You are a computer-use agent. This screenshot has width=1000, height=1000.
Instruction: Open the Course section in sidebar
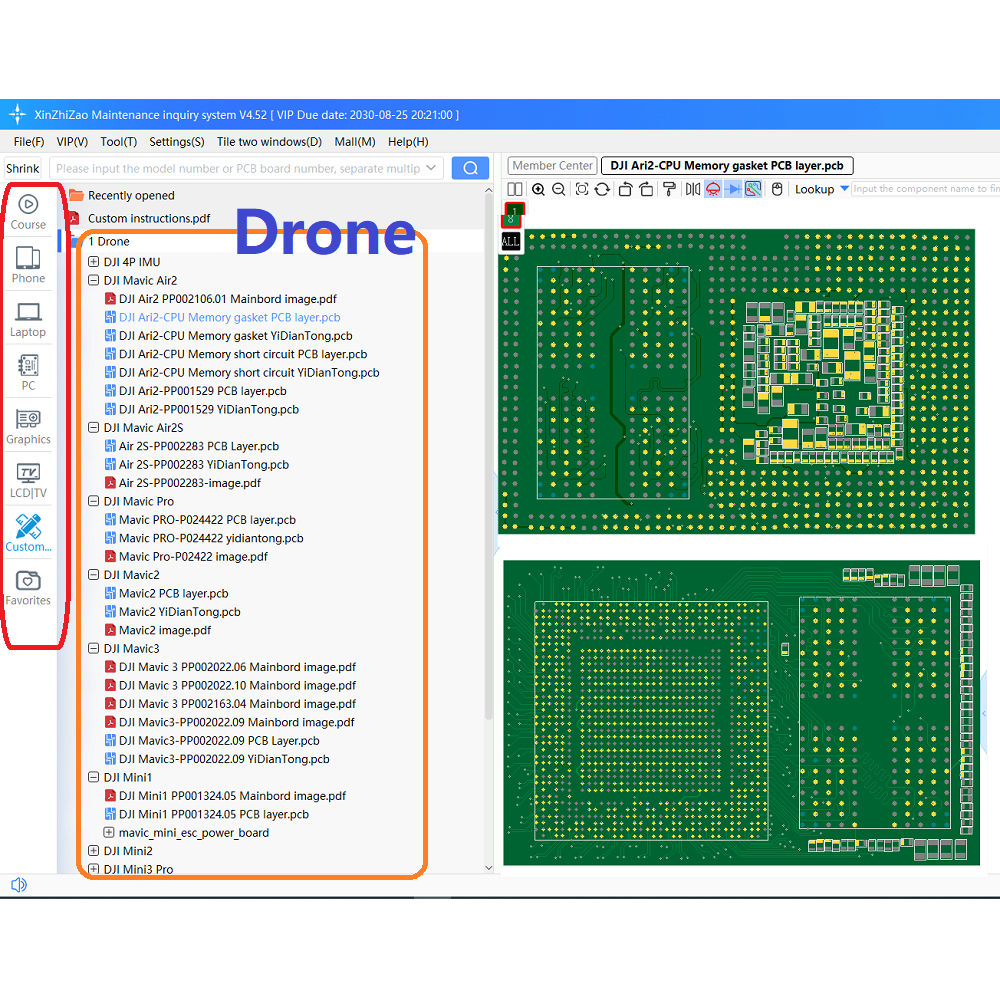(28, 212)
